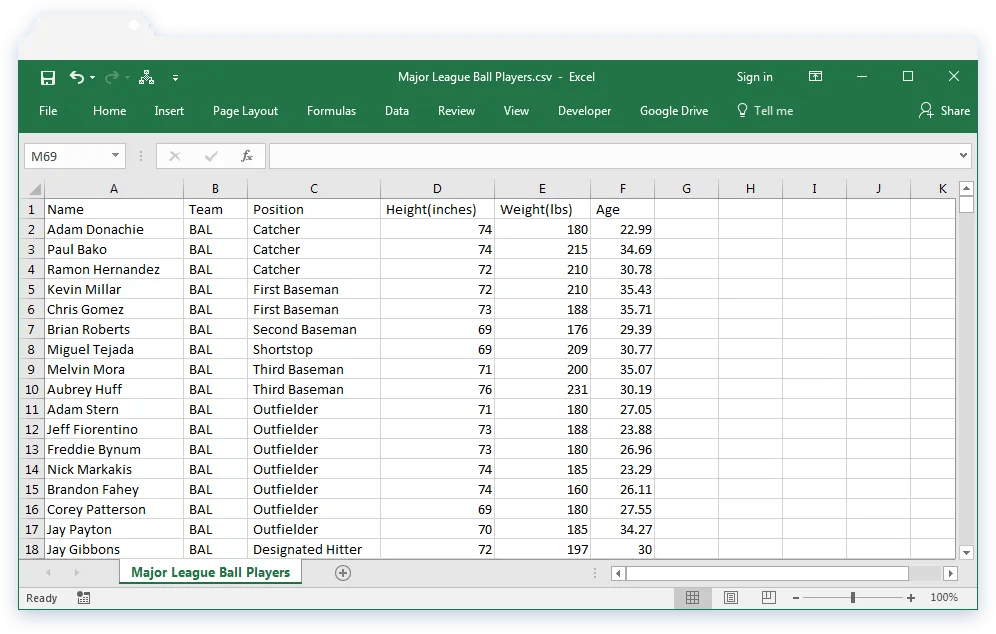This screenshot has height=634, width=996.
Task: Select column D header
Action: [437, 189]
